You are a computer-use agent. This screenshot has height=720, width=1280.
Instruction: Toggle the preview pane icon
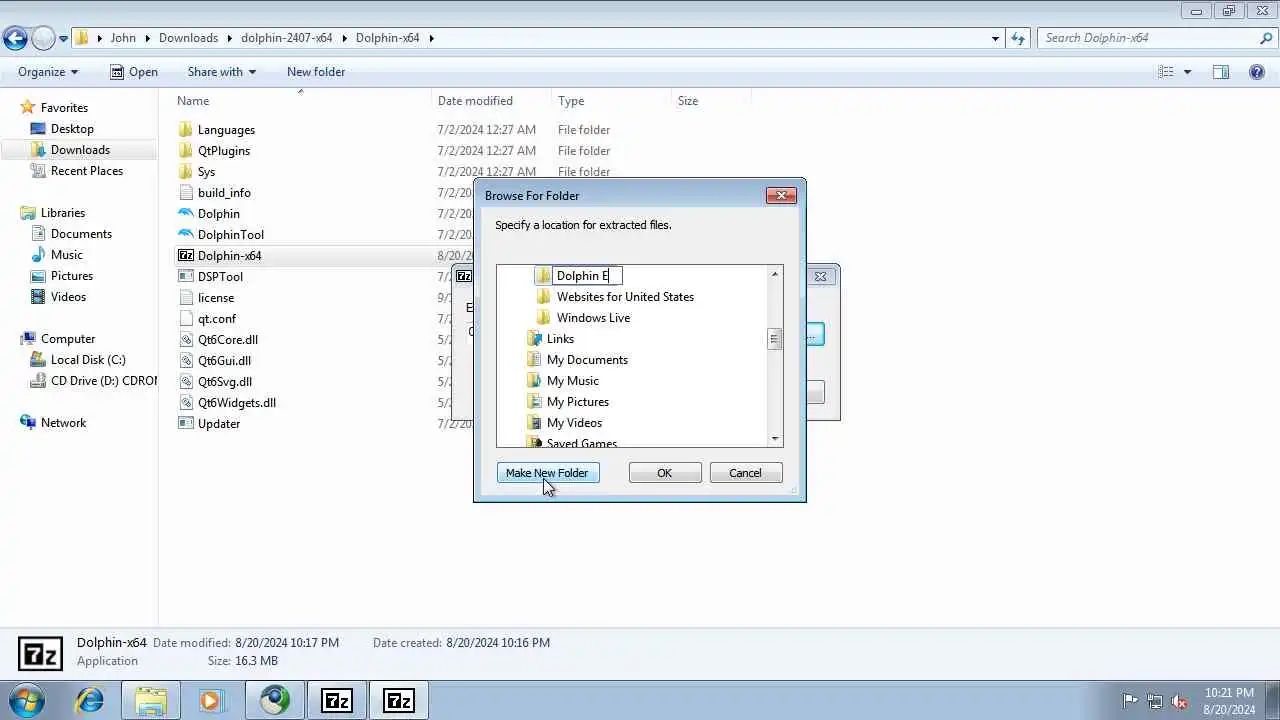[x=1221, y=72]
